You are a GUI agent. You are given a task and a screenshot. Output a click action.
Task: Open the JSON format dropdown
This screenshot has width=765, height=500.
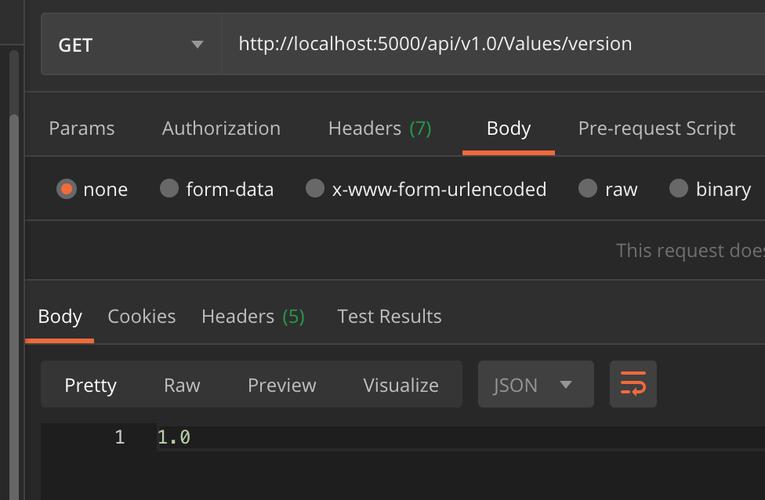535,385
